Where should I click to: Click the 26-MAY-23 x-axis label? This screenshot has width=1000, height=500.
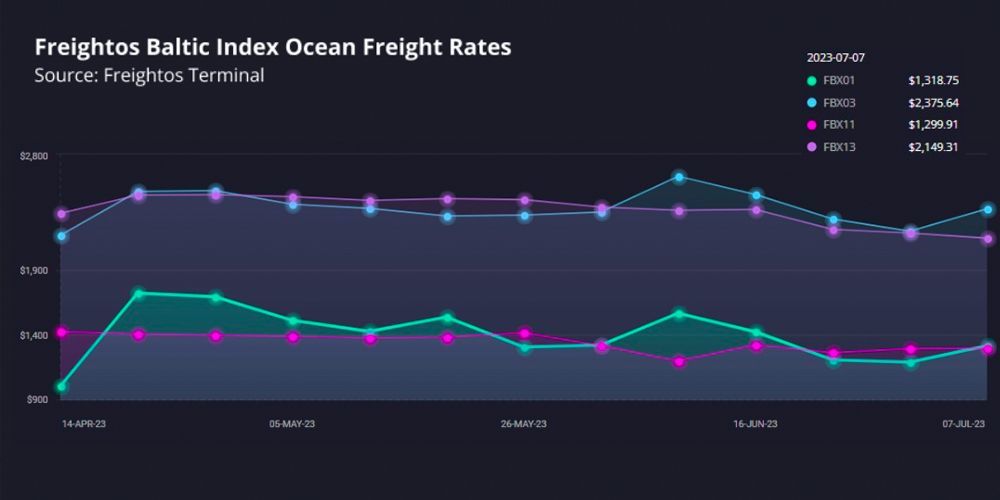pos(524,424)
